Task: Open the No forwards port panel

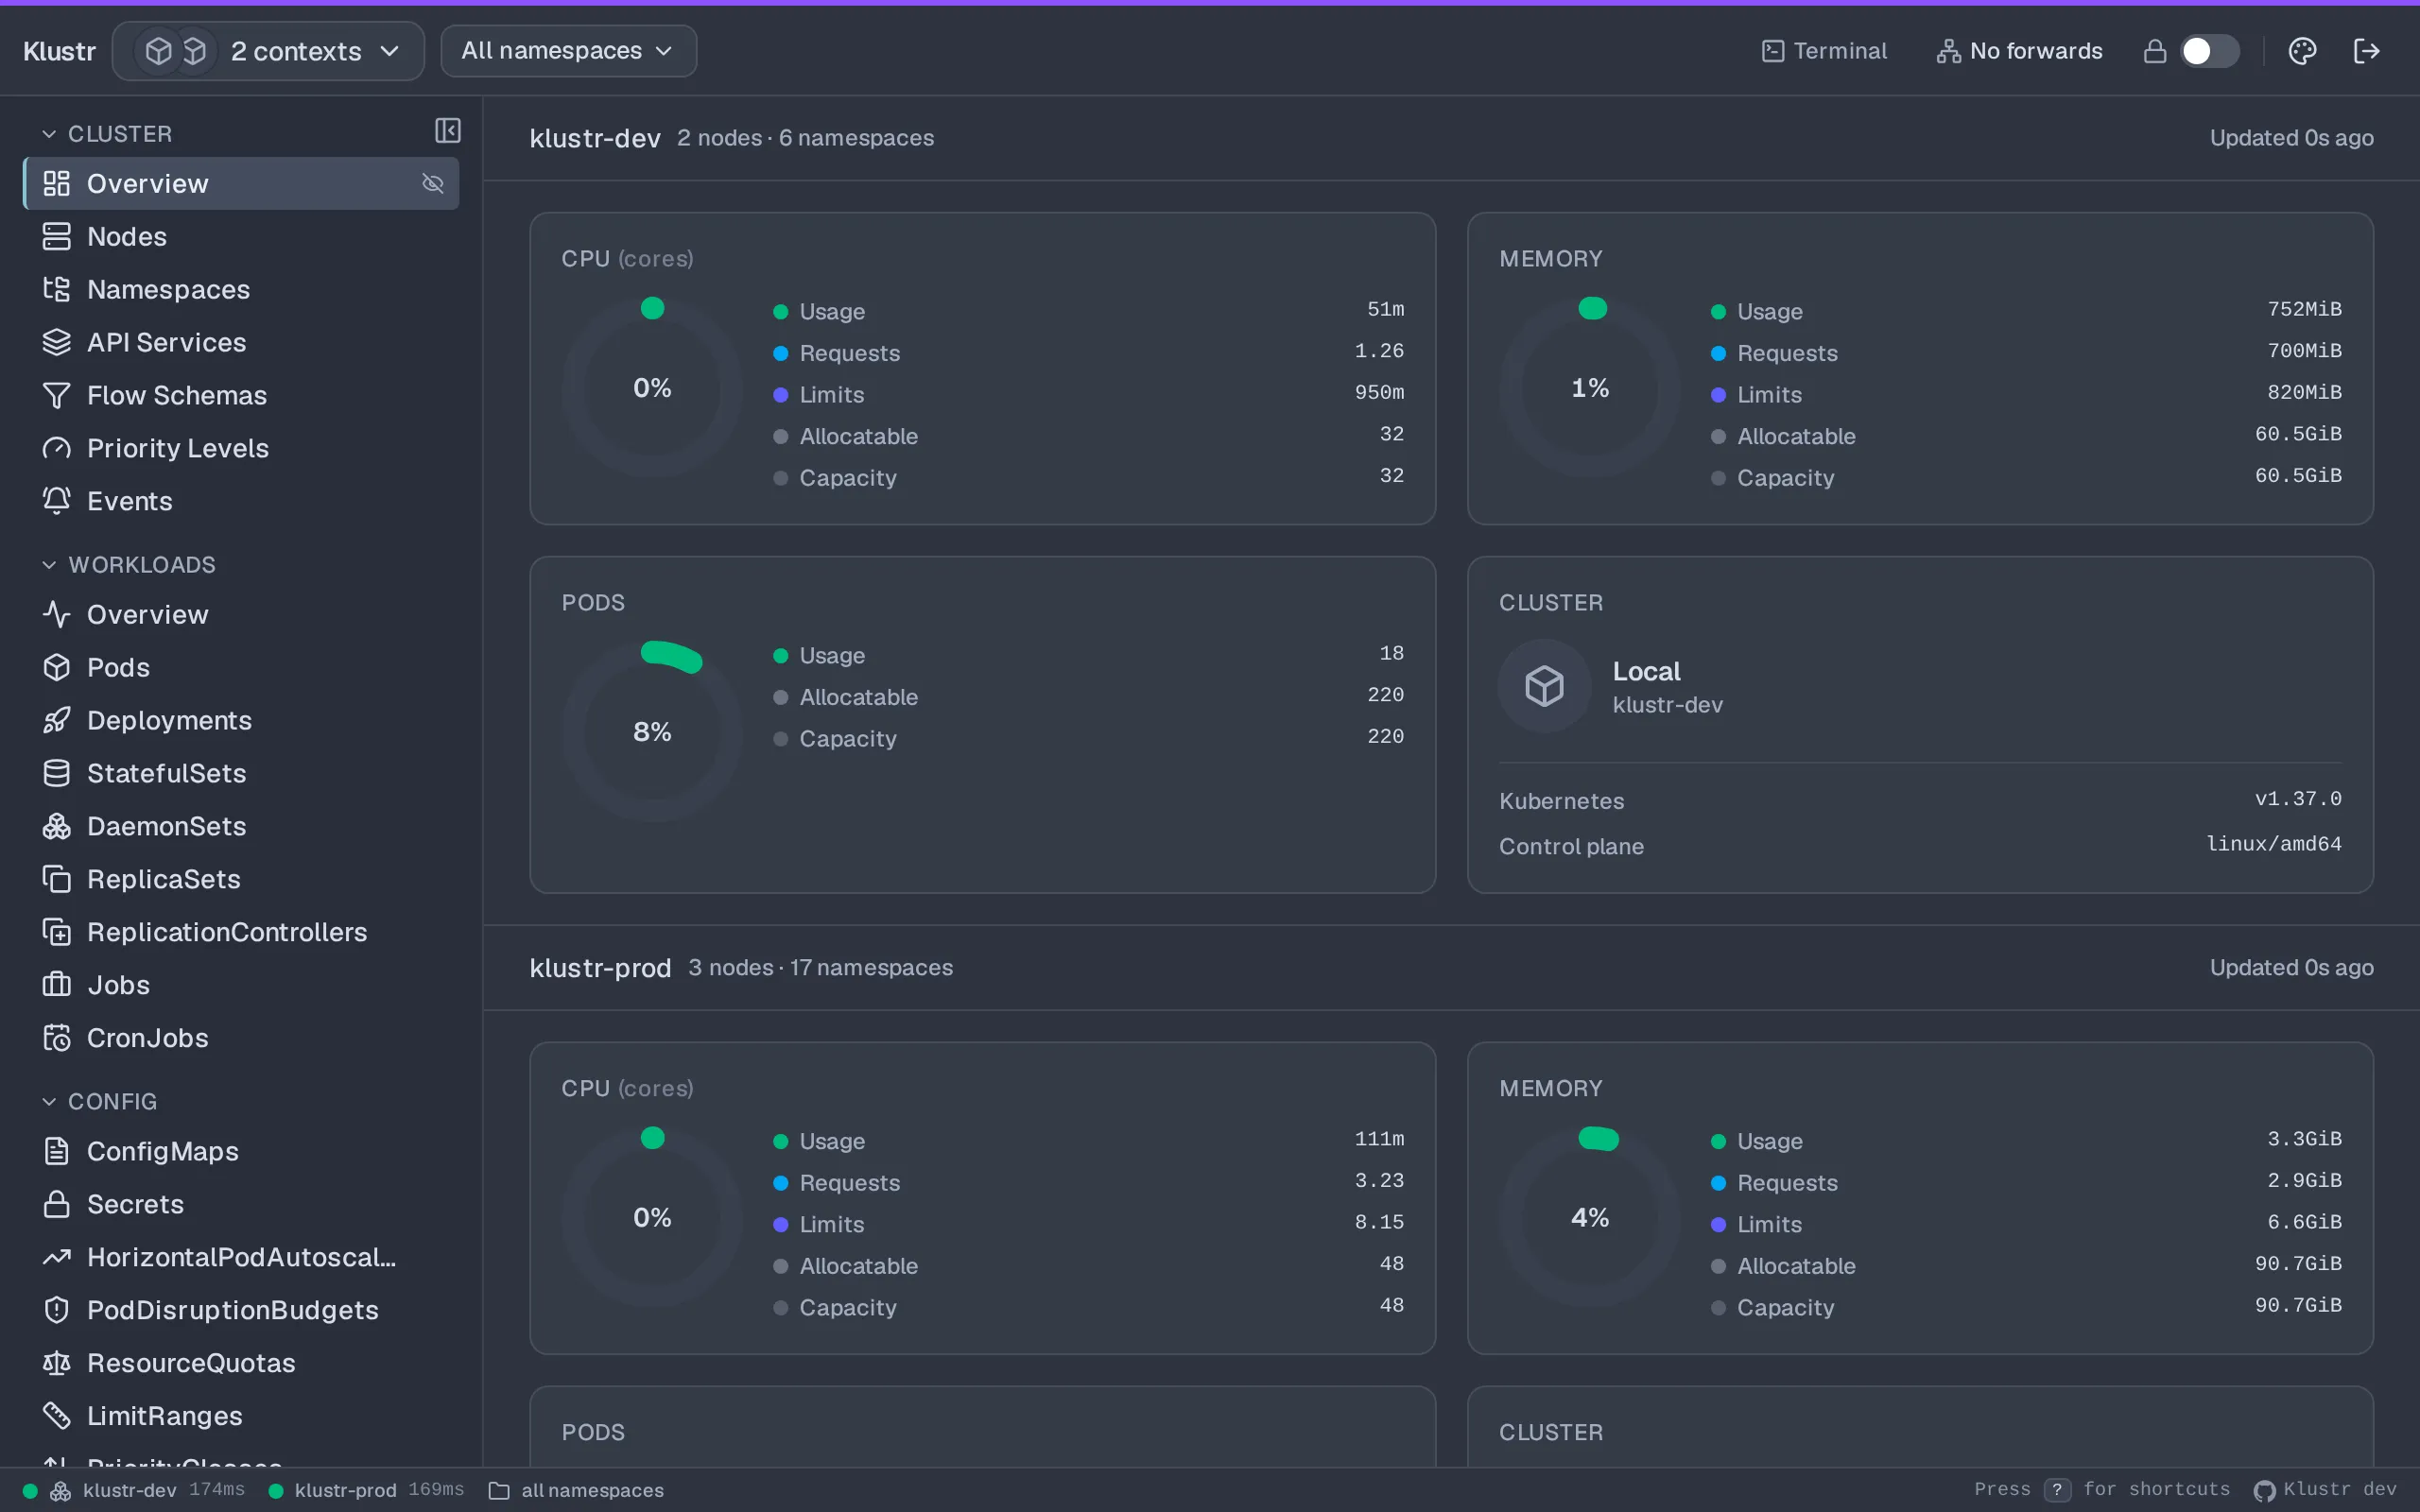Action: (x=2019, y=51)
